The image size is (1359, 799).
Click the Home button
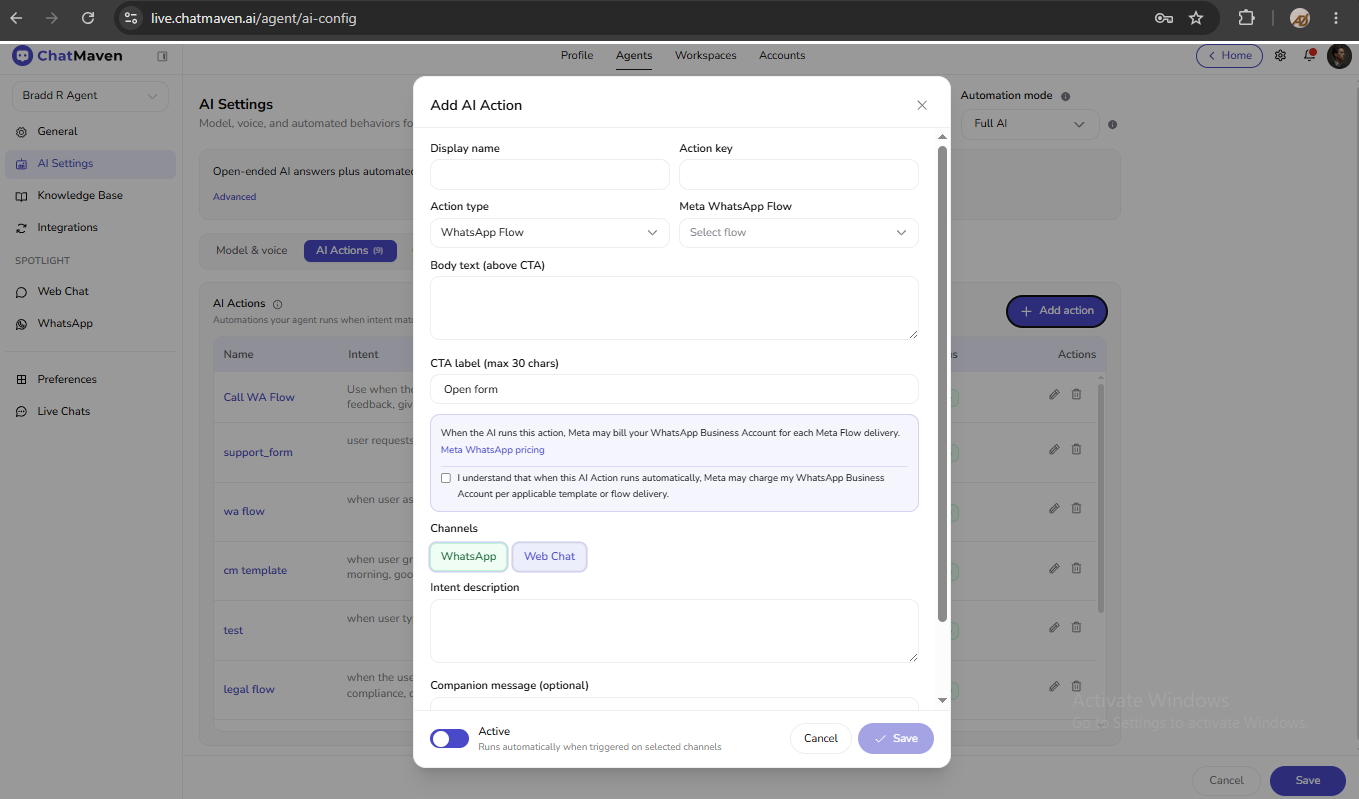pyautogui.click(x=1229, y=56)
